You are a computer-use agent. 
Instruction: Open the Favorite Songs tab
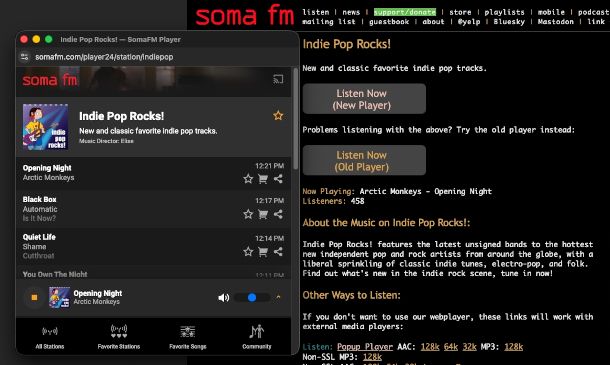point(188,337)
